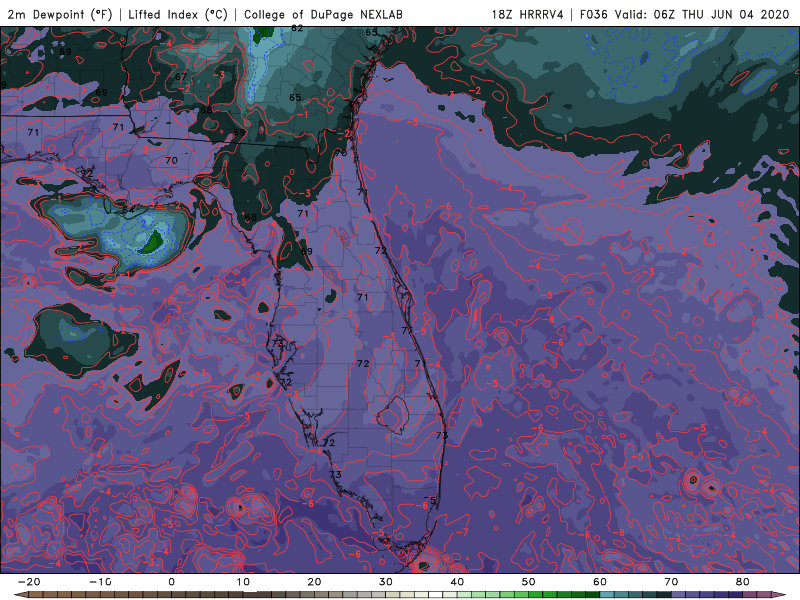The height and width of the screenshot is (600, 800).
Task: Click the 'F036' forecast hour label
Action: click(x=594, y=14)
